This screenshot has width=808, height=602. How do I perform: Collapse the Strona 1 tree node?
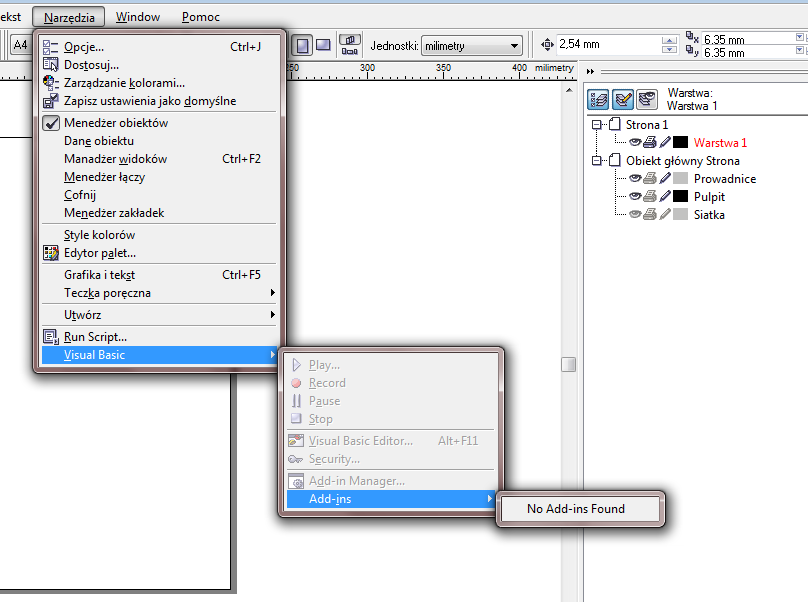pyautogui.click(x=597, y=125)
